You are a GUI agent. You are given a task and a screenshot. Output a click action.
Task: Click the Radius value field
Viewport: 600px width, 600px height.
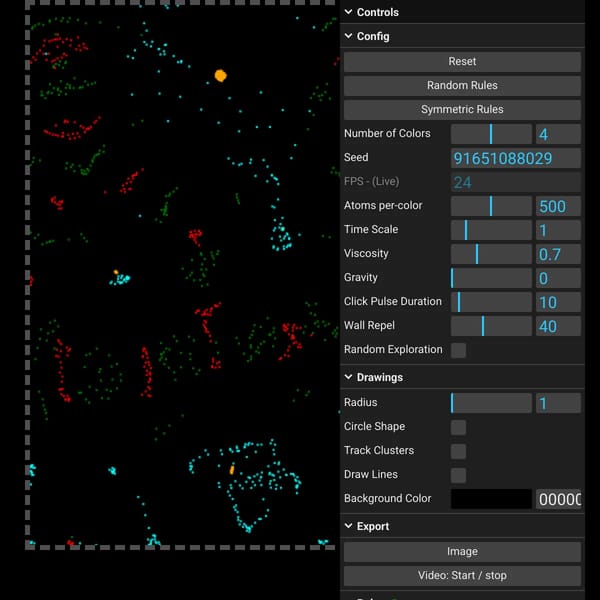tap(558, 403)
